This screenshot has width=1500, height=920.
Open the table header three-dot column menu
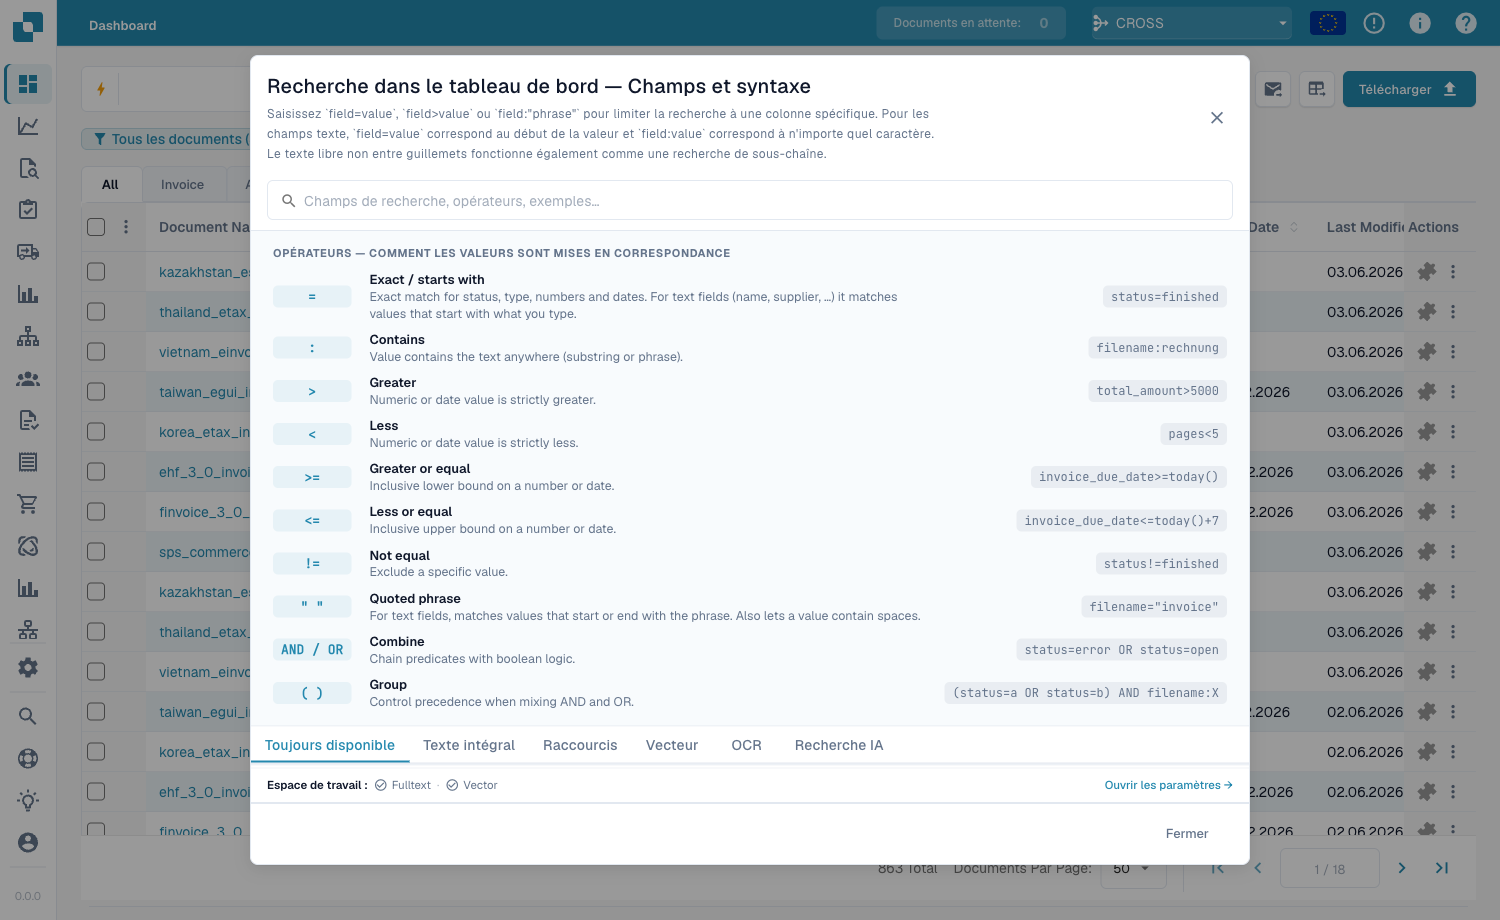click(126, 227)
